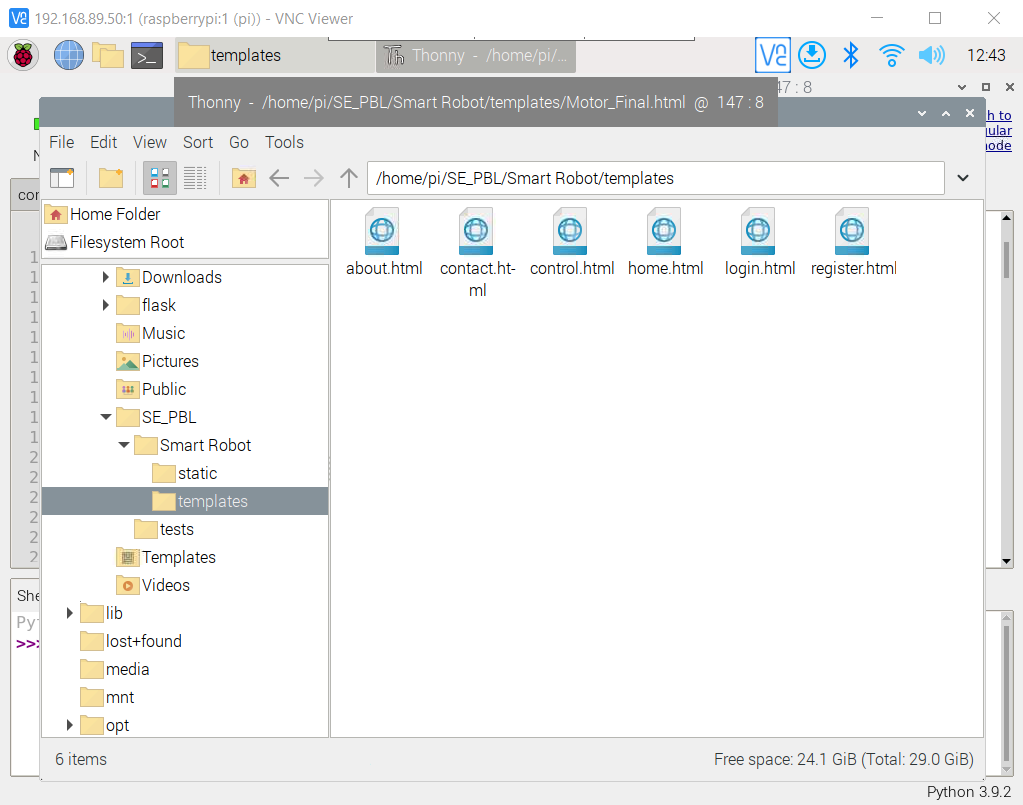Open a new file manager tab
The height and width of the screenshot is (805, 1023).
click(x=62, y=177)
